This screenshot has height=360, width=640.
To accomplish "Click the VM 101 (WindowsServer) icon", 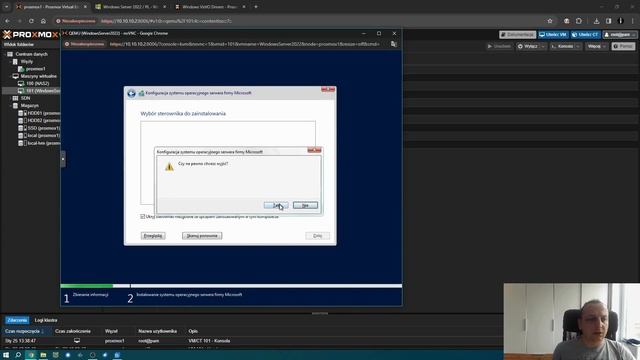I will click(x=21, y=91).
